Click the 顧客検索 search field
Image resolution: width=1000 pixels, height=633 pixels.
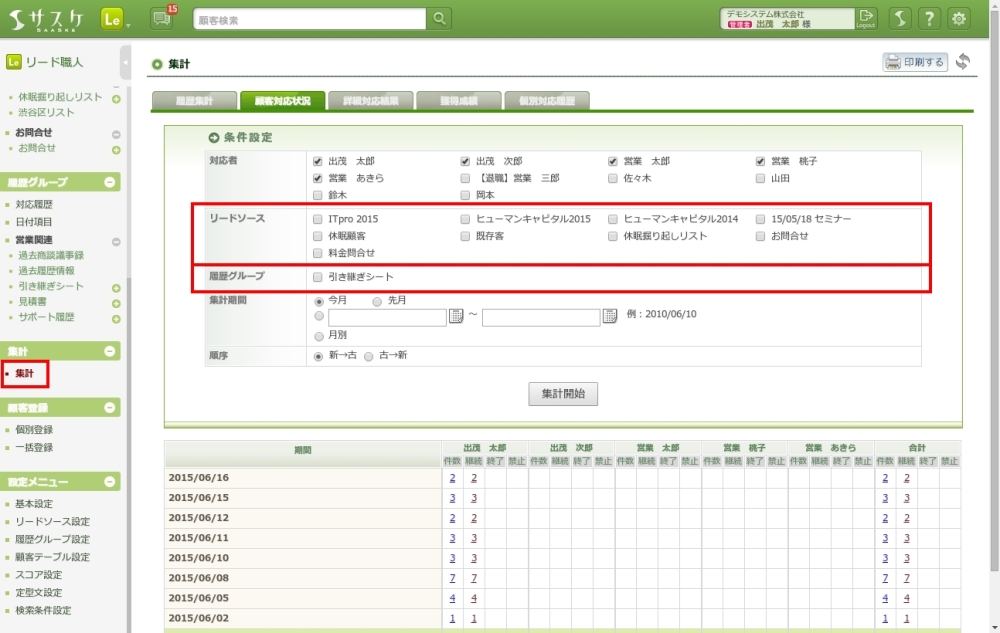click(x=308, y=19)
